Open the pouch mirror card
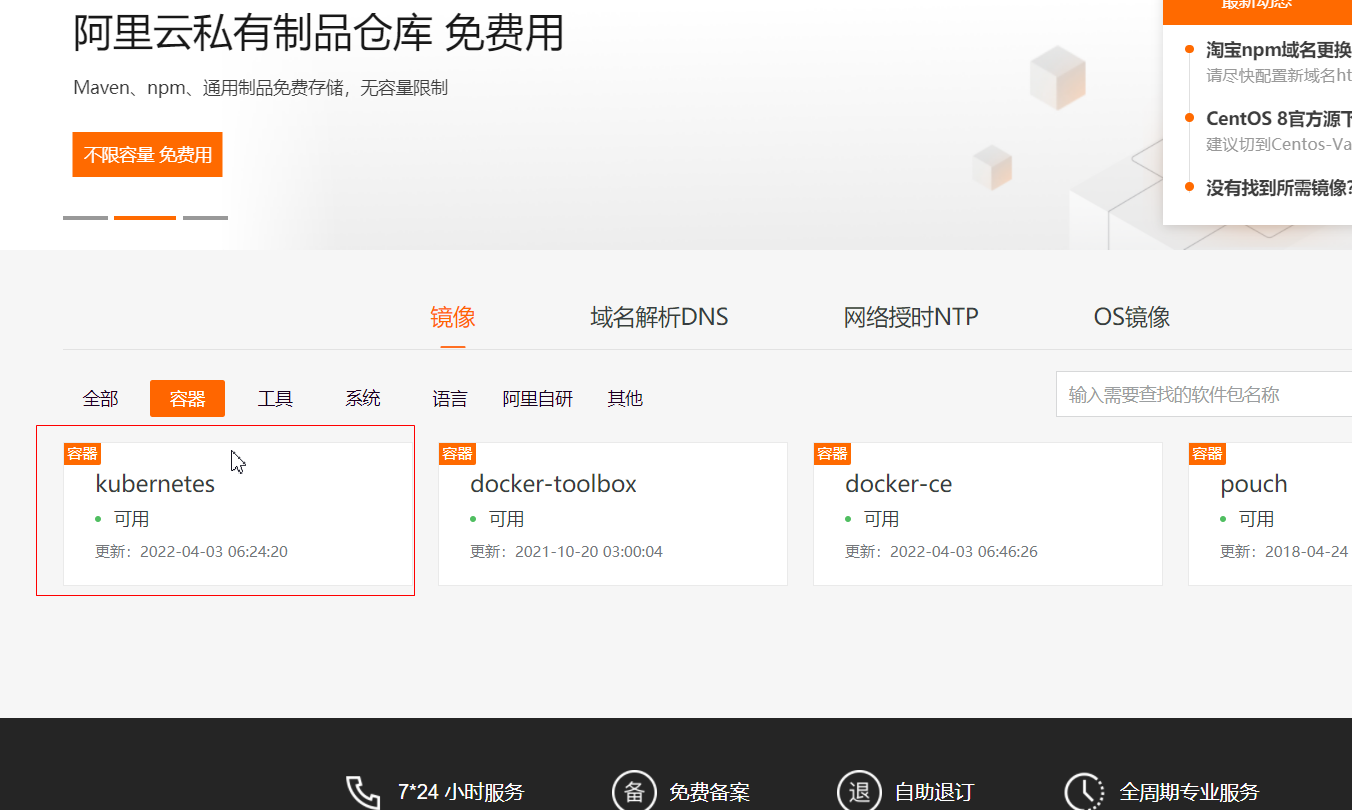 [1270, 514]
